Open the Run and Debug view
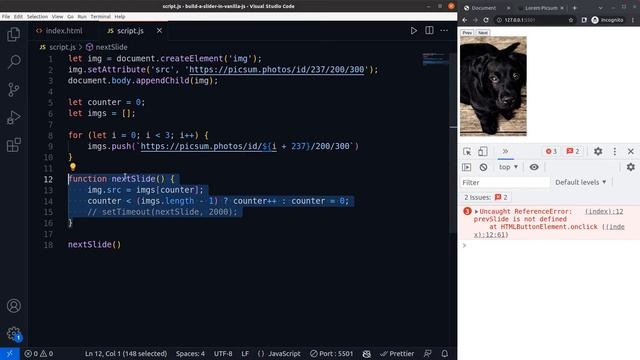 pos(13,117)
